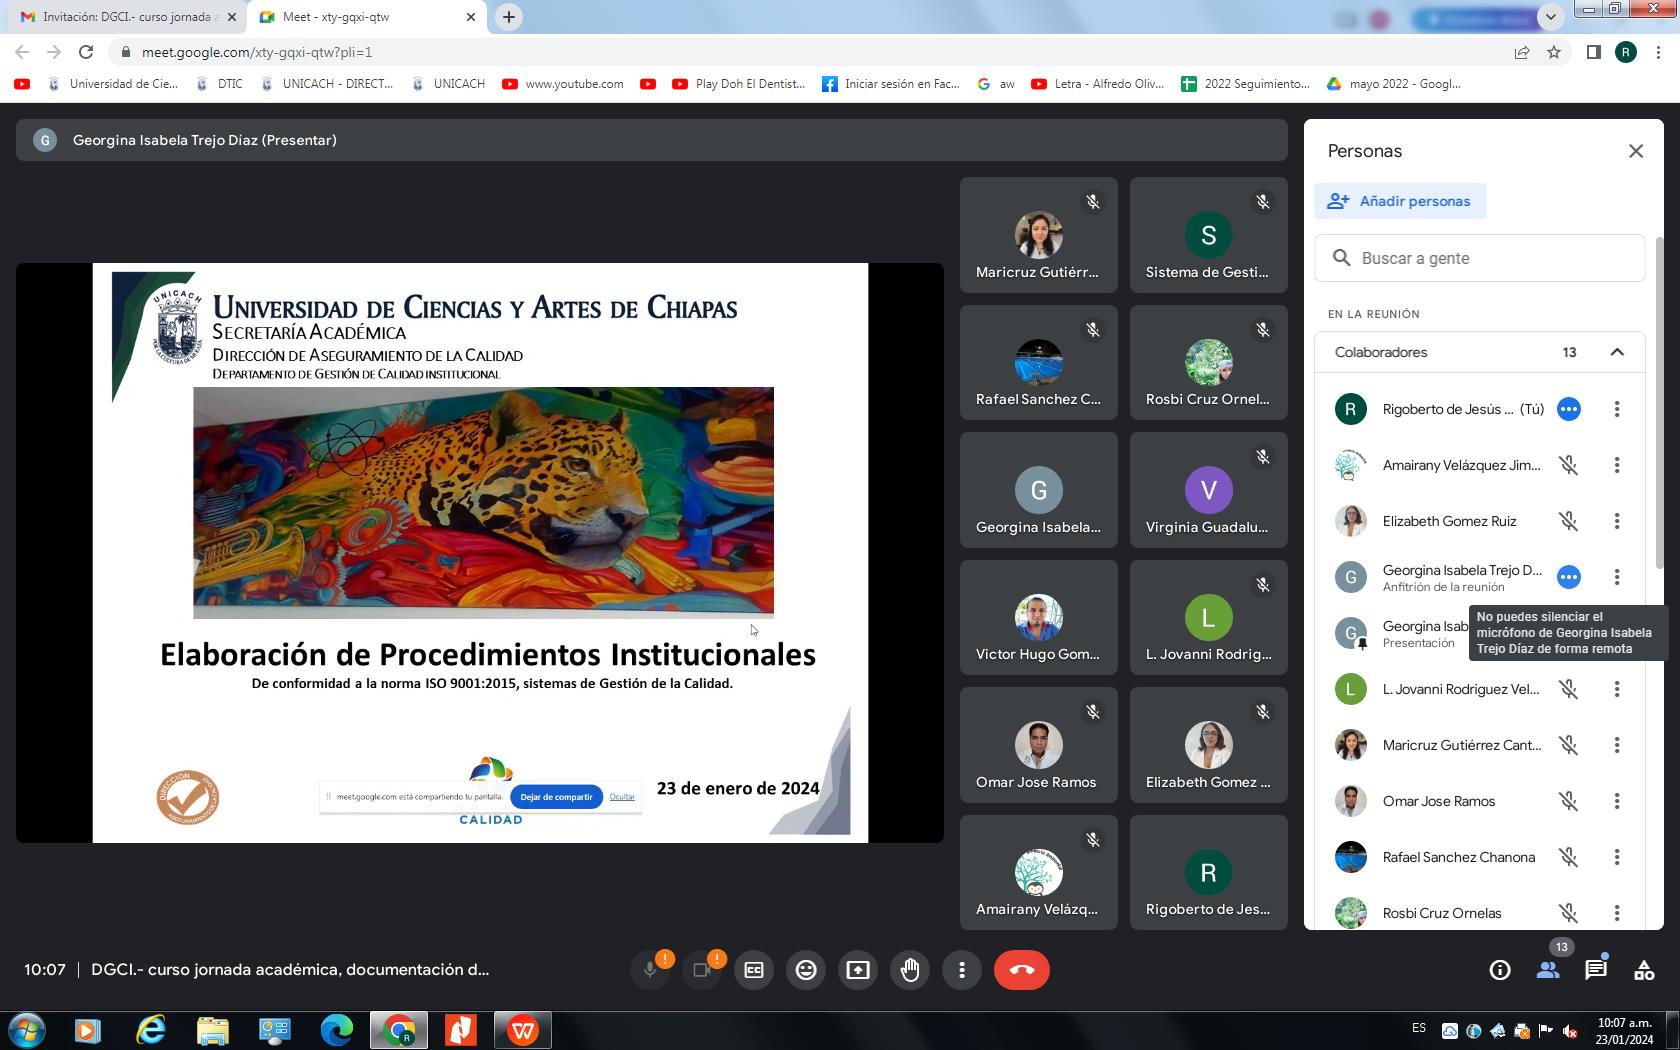Reload the page
This screenshot has height=1050, width=1680.
[86, 52]
